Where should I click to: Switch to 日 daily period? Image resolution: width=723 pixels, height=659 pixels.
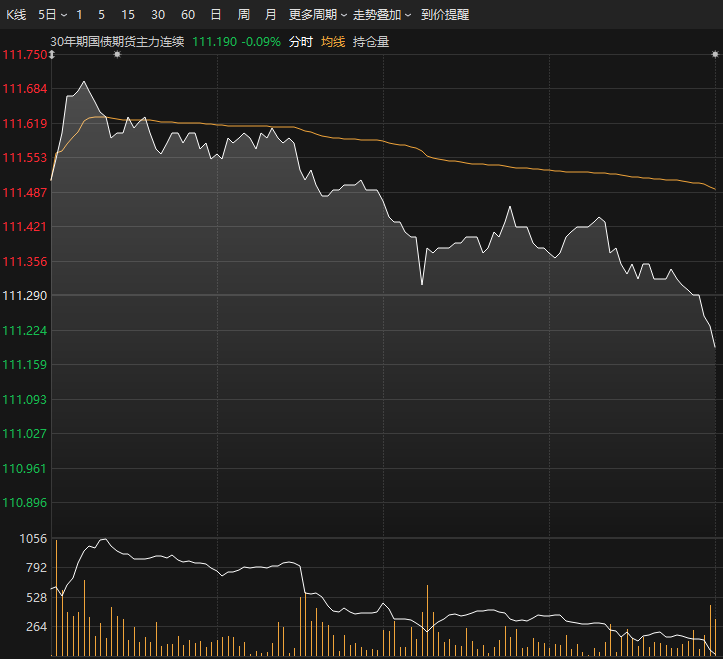pos(216,15)
